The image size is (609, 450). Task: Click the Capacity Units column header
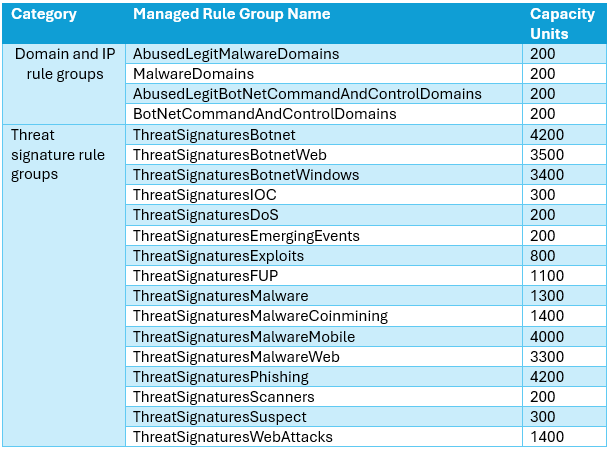[x=562, y=24]
